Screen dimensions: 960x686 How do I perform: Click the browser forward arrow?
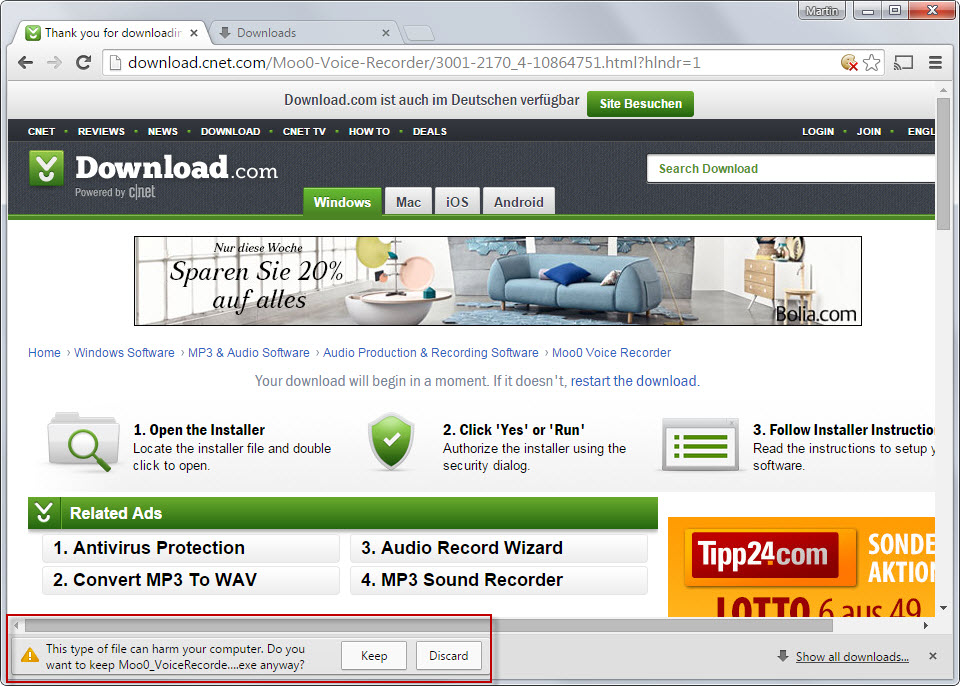click(x=54, y=62)
